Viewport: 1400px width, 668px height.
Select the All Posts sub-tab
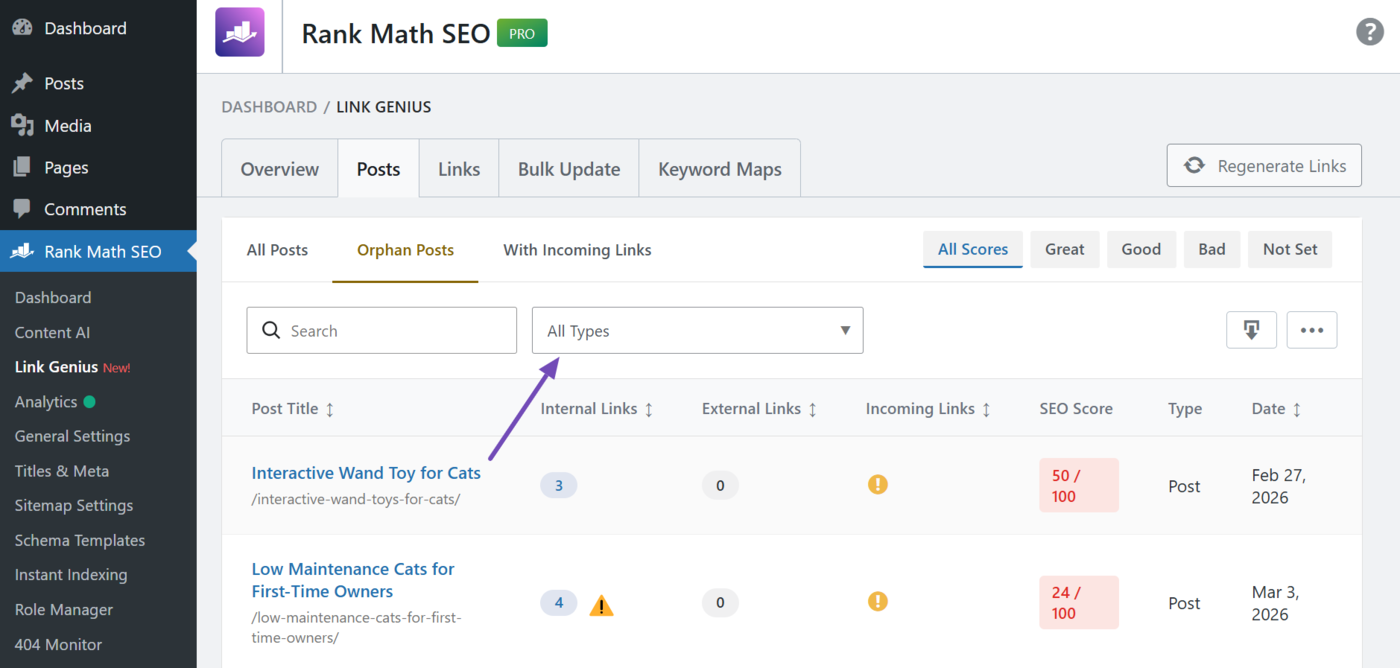click(277, 250)
